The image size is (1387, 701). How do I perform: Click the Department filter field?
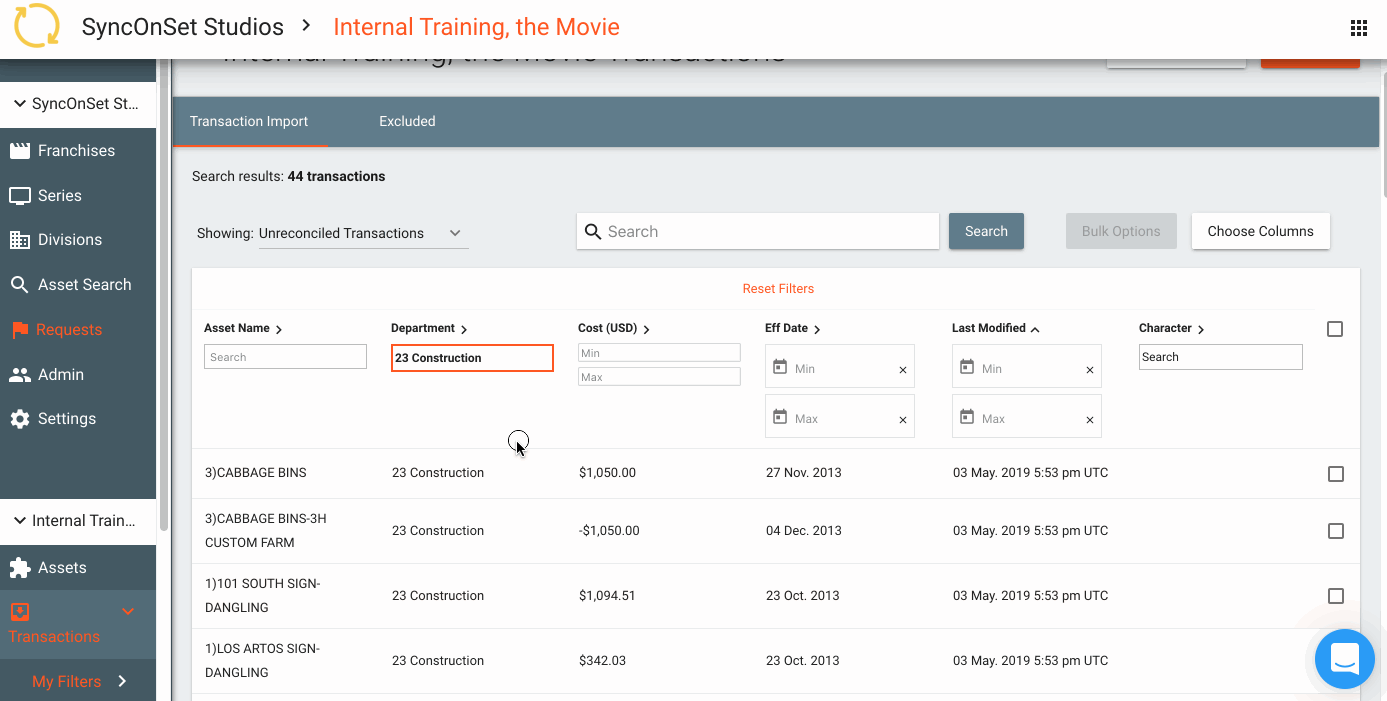[x=472, y=358]
